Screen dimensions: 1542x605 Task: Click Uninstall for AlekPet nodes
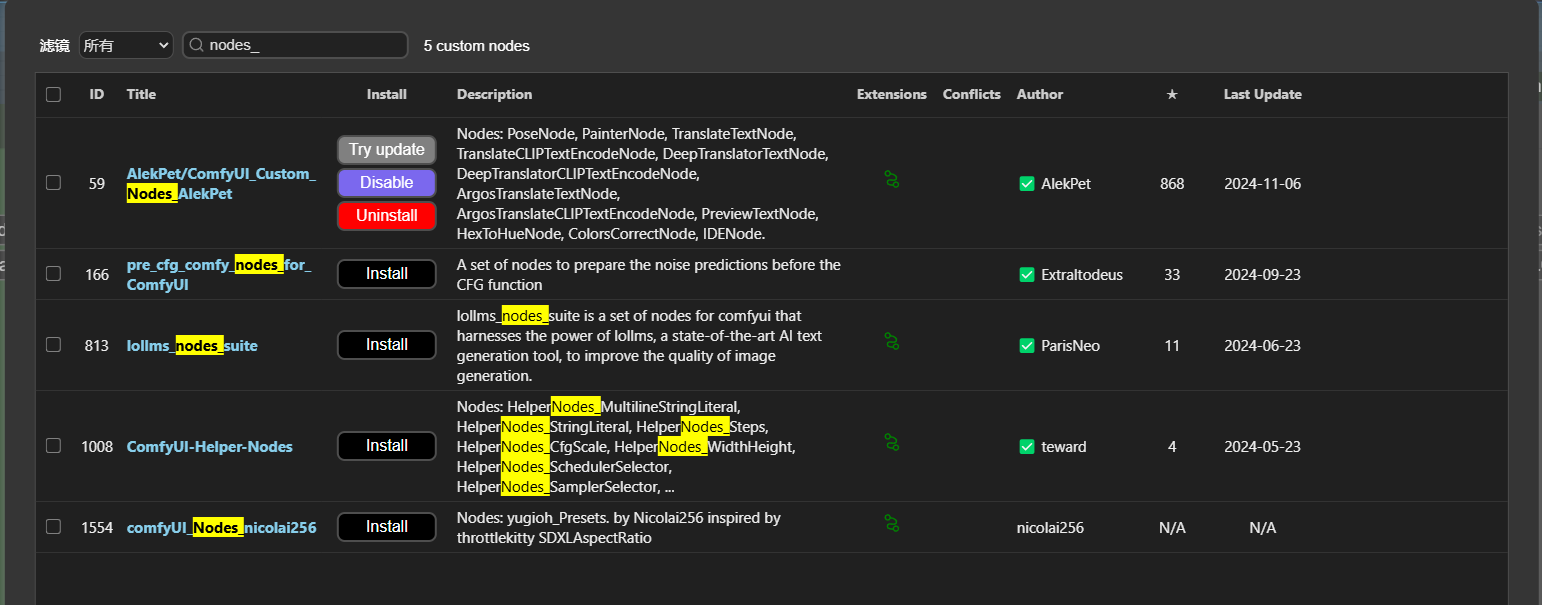(387, 216)
